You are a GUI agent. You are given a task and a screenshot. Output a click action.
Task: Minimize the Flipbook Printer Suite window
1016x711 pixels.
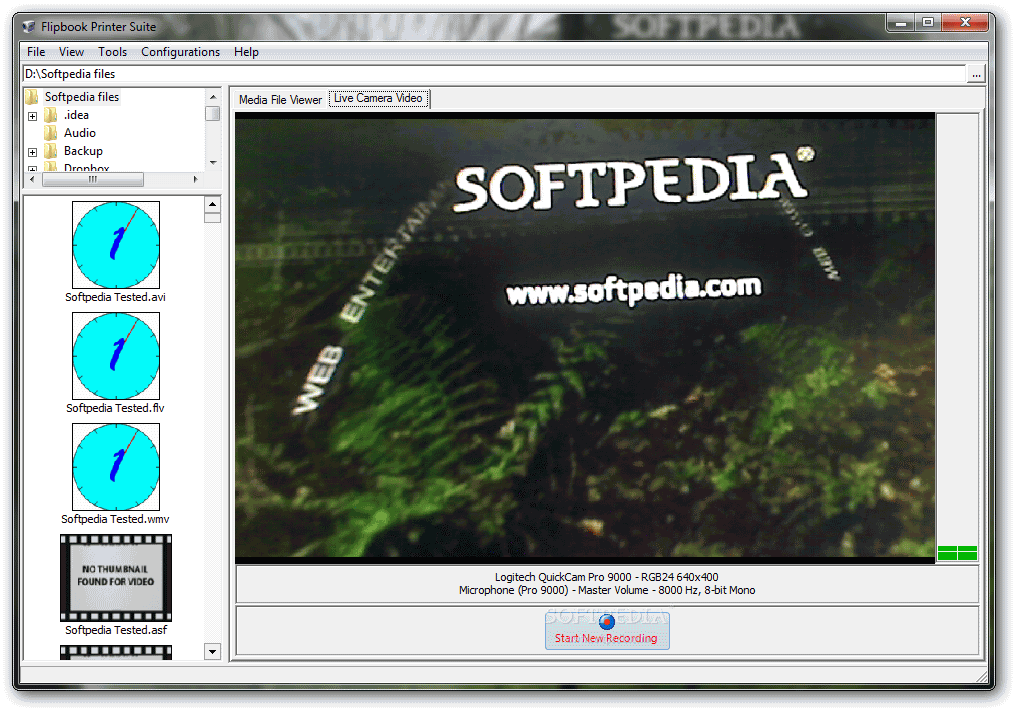900,23
